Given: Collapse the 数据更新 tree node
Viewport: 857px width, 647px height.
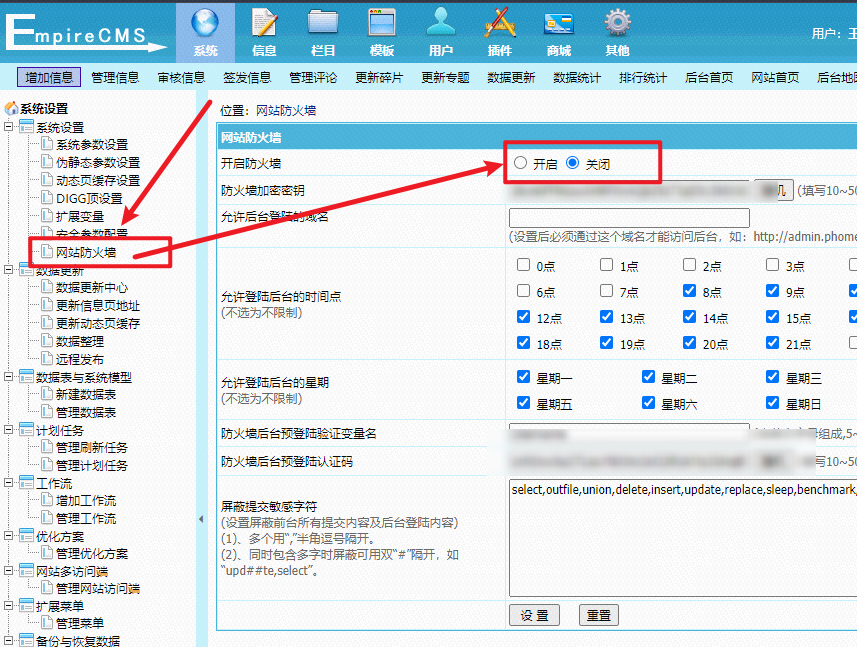Looking at the screenshot, I should (x=10, y=270).
